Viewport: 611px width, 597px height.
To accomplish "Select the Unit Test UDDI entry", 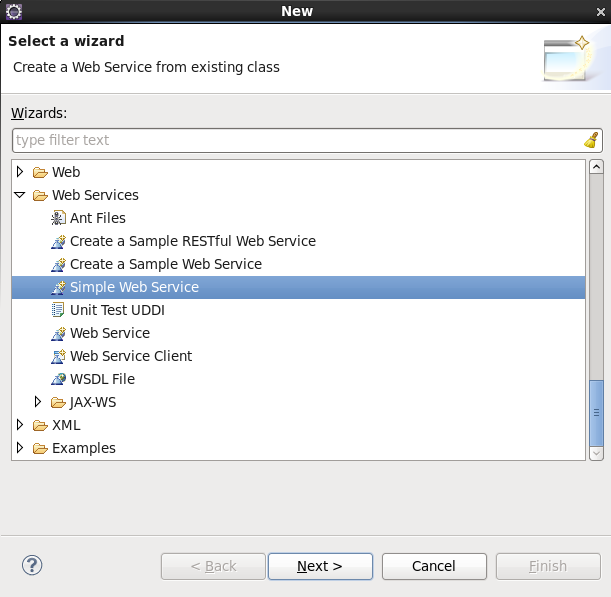I will 117,310.
